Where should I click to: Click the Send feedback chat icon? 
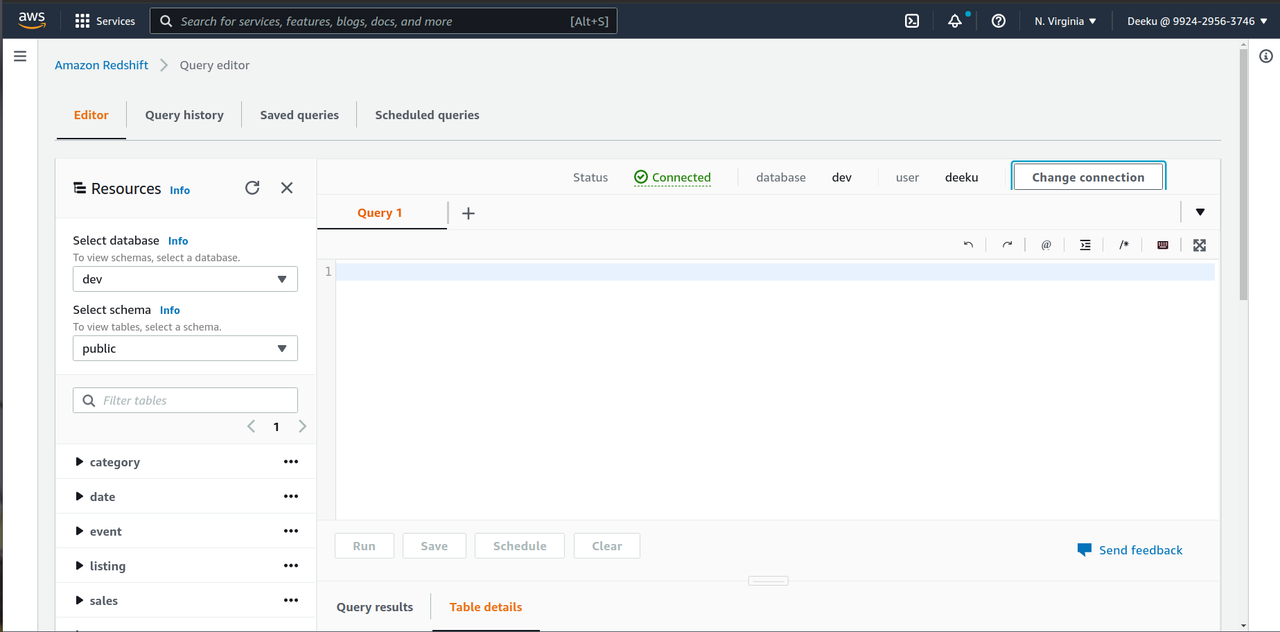pyautogui.click(x=1084, y=550)
